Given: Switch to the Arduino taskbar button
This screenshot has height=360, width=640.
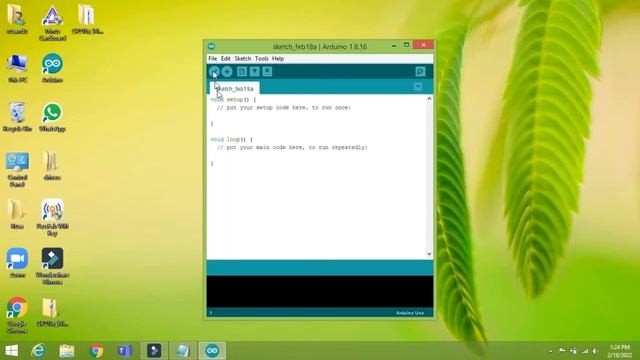Looking at the screenshot, I should coord(212,351).
